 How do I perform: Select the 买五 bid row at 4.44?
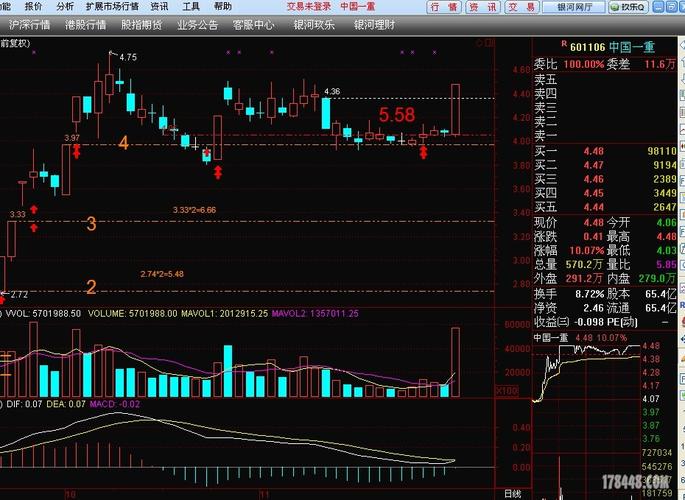tap(605, 207)
